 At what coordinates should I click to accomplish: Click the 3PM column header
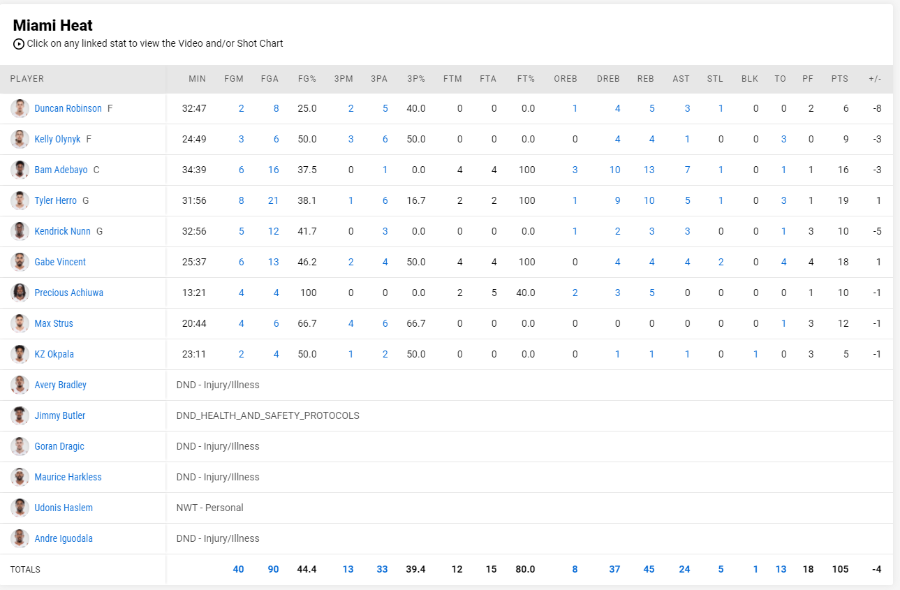[x=344, y=79]
